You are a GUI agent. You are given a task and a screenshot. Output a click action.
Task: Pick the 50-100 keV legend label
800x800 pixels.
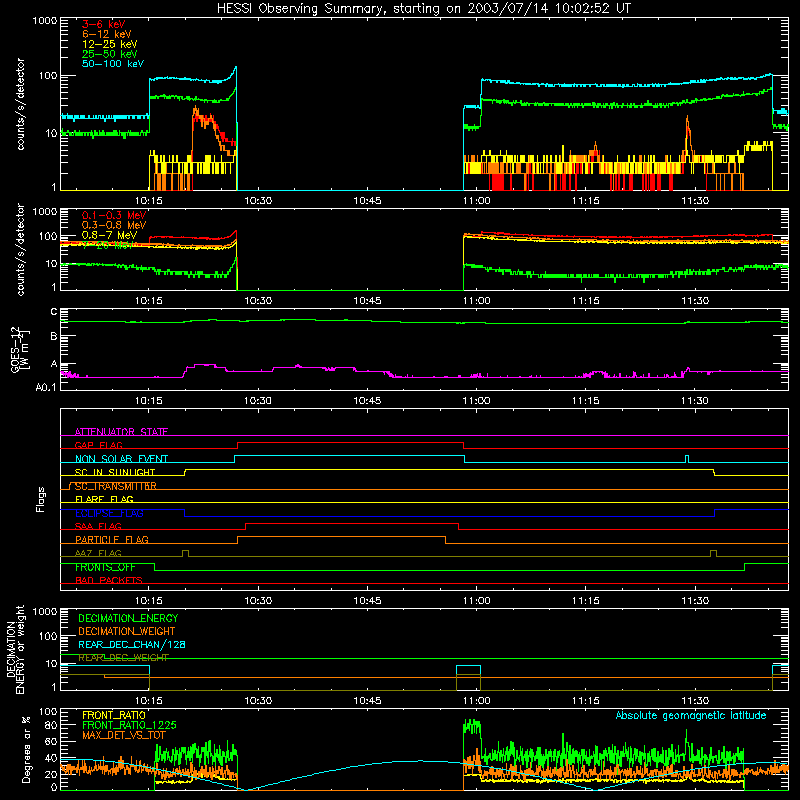click(x=113, y=64)
